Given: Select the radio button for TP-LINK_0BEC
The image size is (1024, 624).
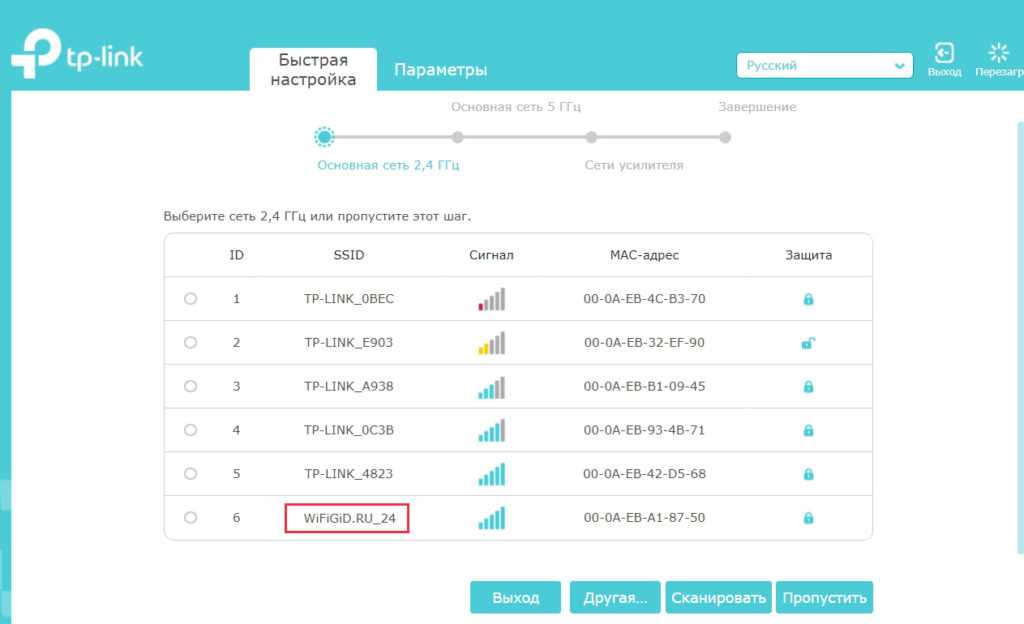Looking at the screenshot, I should [x=190, y=299].
